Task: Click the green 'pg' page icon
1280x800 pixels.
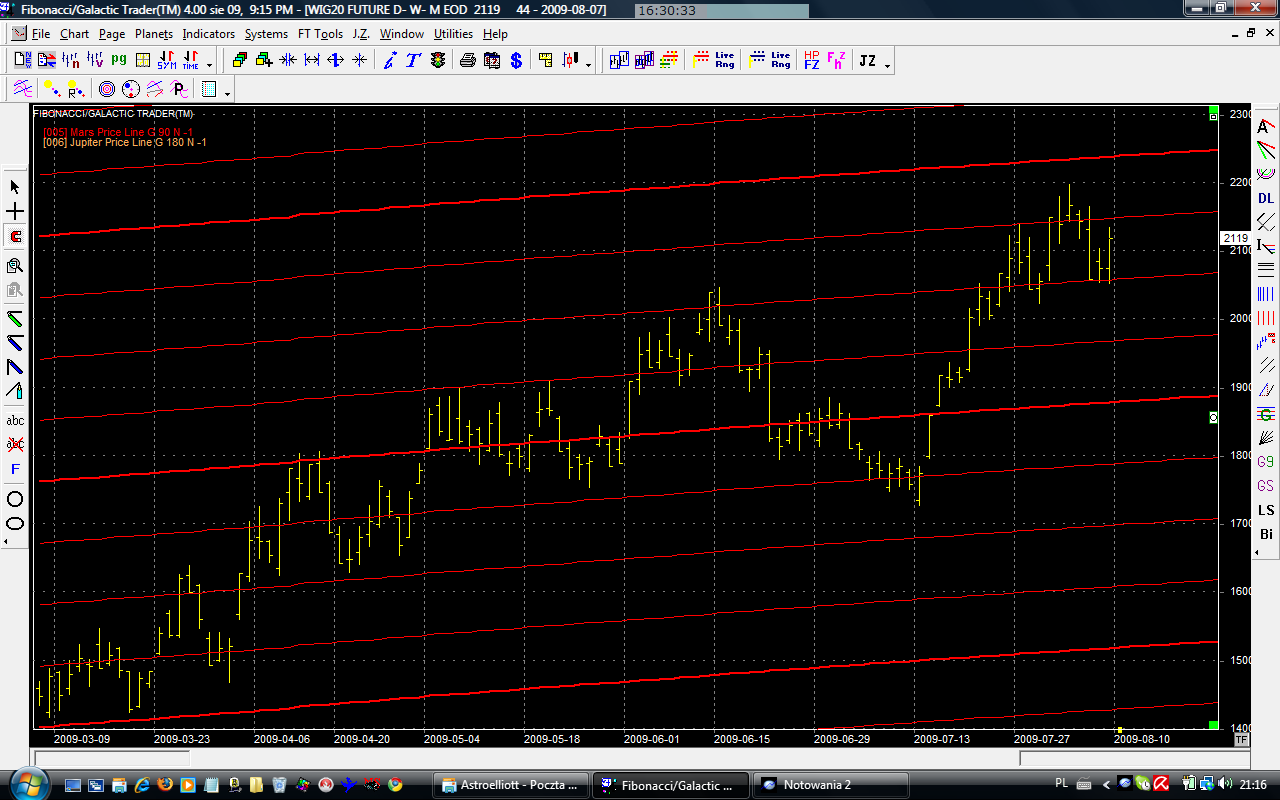Action: click(119, 61)
